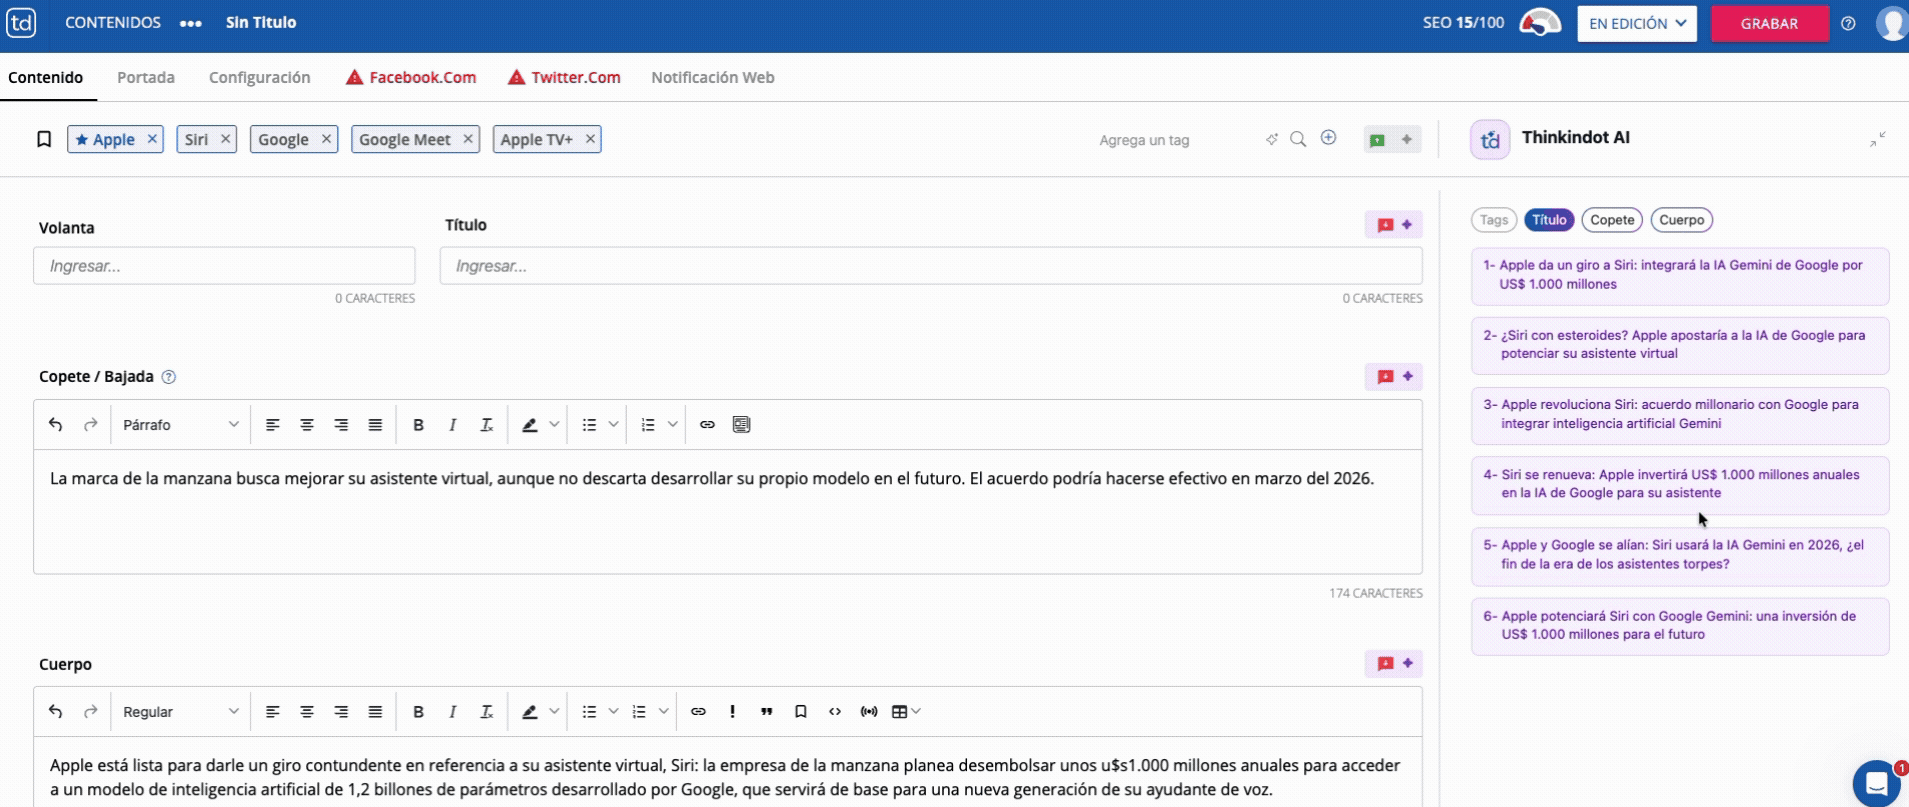The image size is (1909, 807).
Task: Insert a live broadcast block in Cuerpo toolbar
Action: pyautogui.click(x=869, y=712)
